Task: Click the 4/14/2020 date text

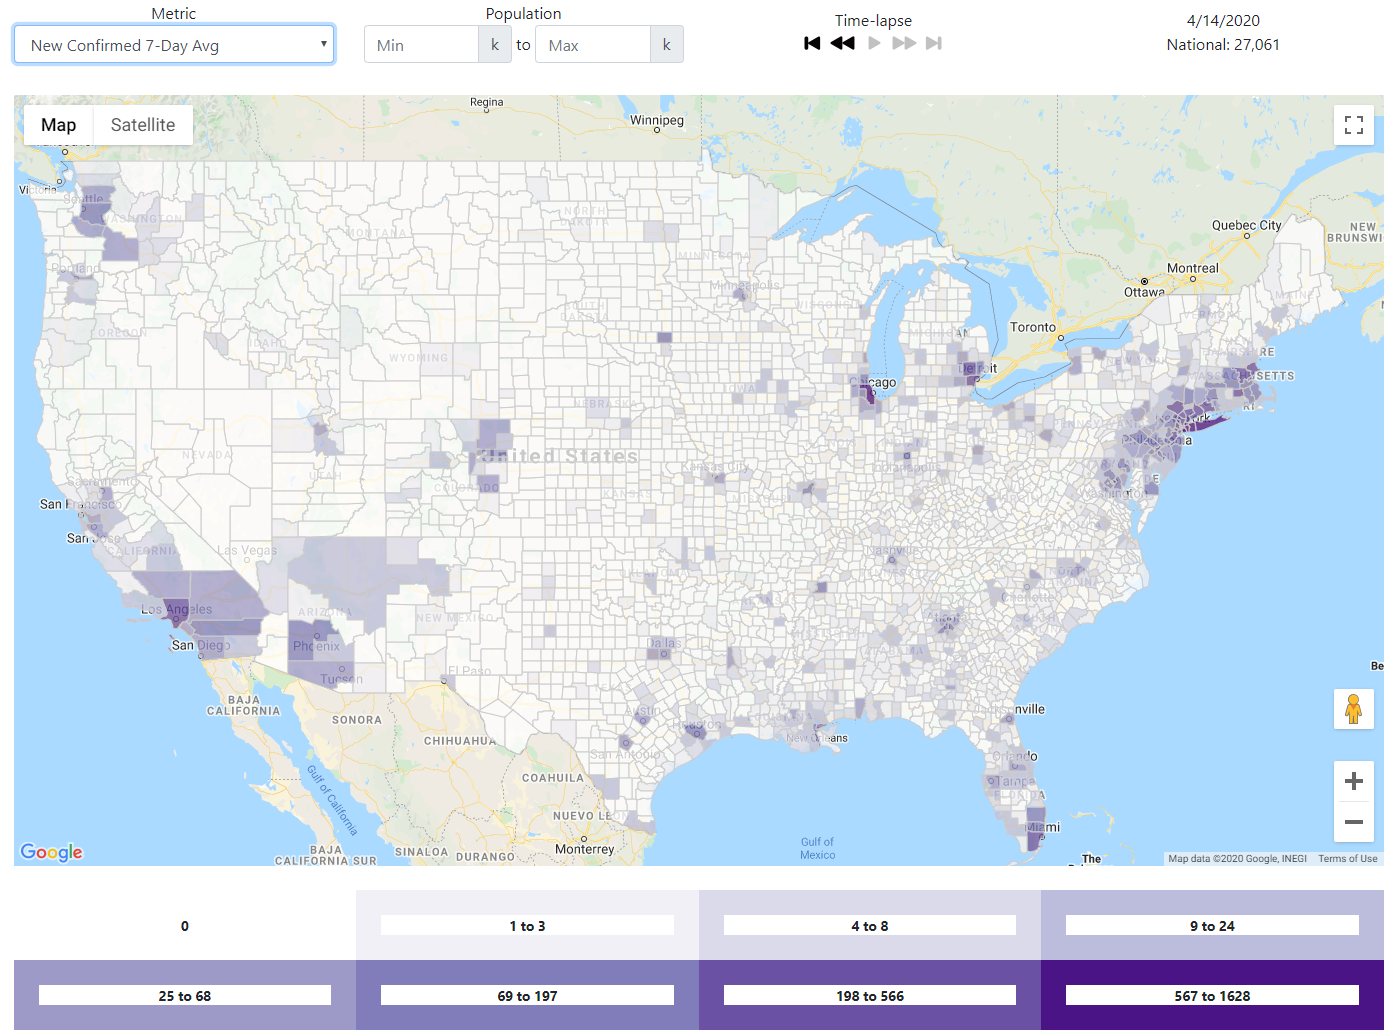Action: pyautogui.click(x=1223, y=21)
